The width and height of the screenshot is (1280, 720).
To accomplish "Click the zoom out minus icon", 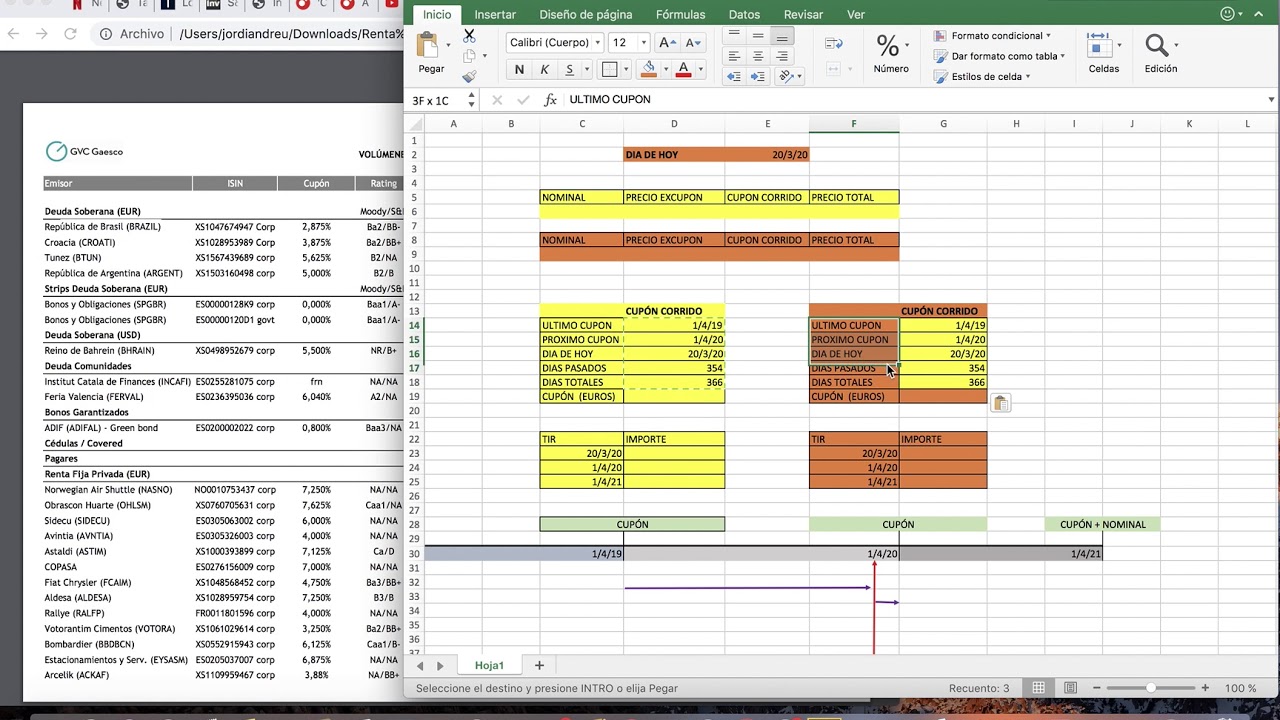I will coord(1099,688).
